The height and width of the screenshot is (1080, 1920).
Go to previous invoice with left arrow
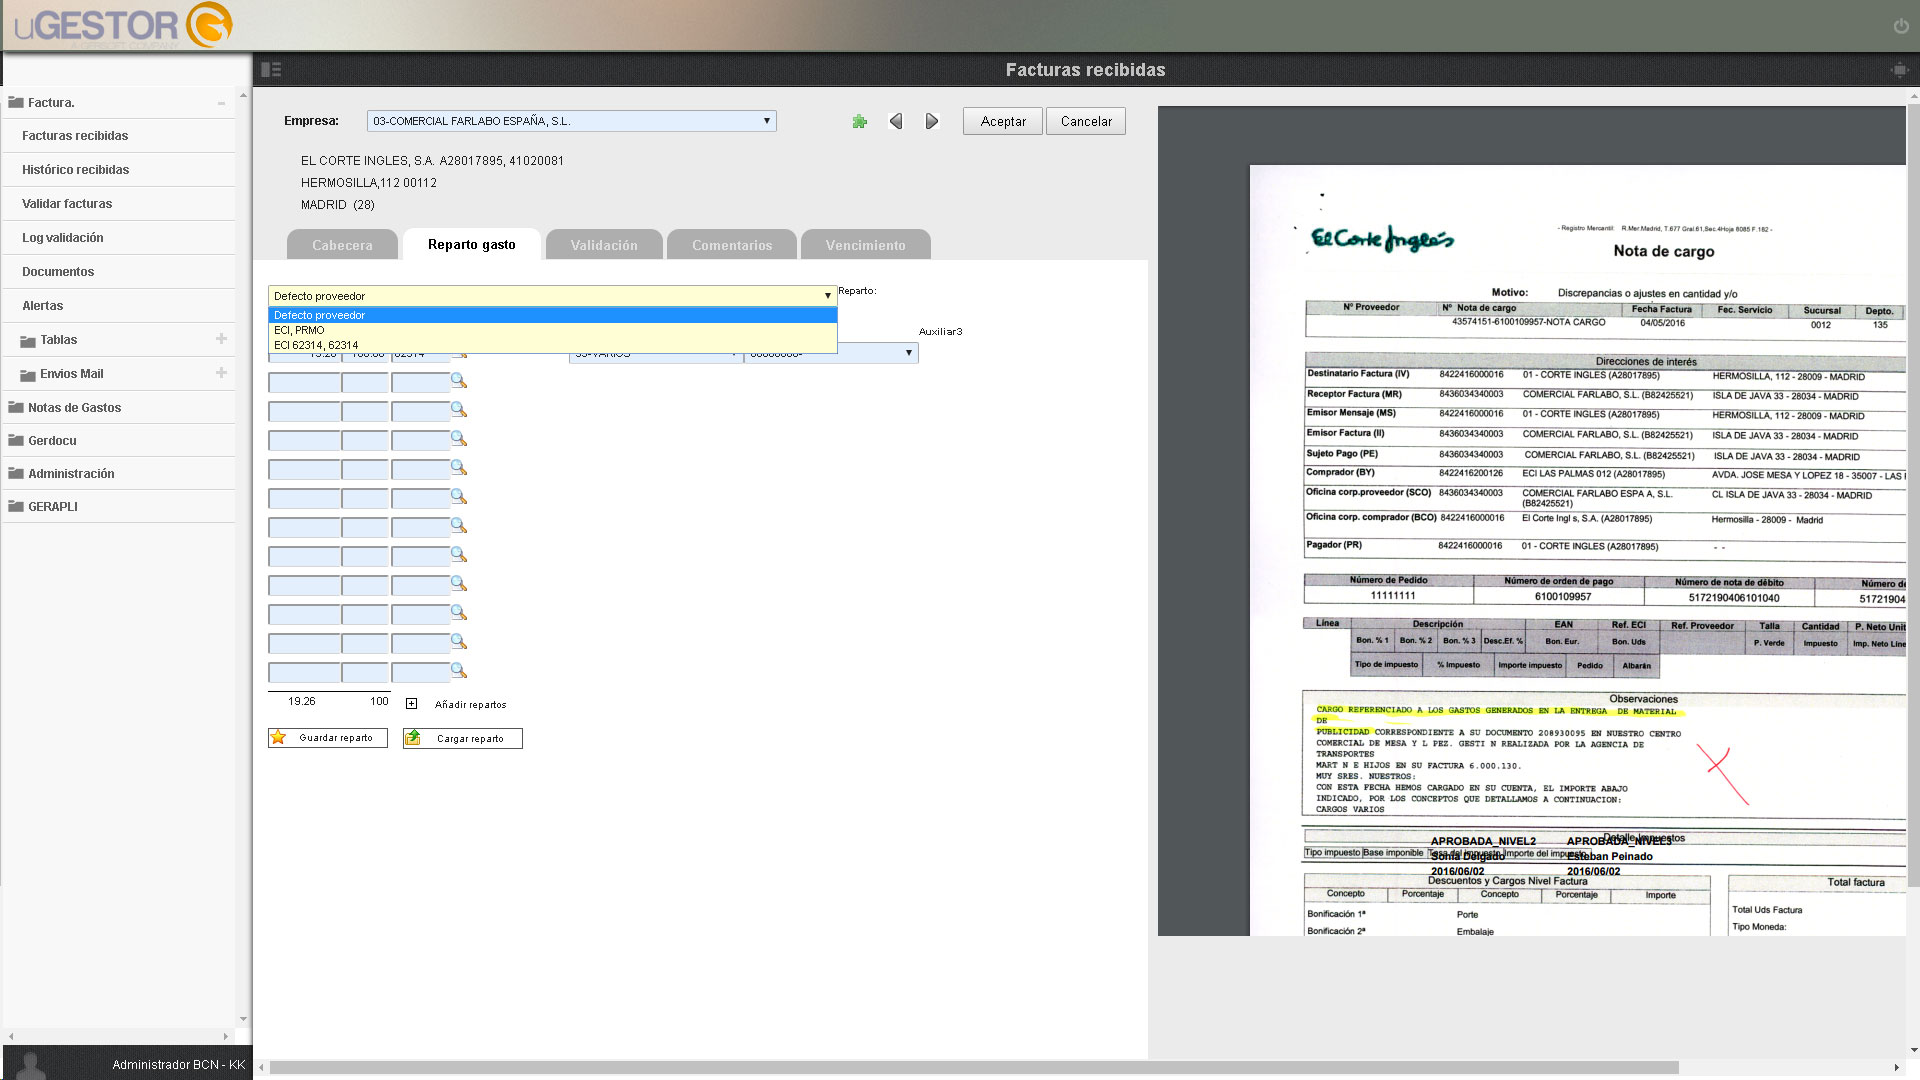[x=896, y=121]
